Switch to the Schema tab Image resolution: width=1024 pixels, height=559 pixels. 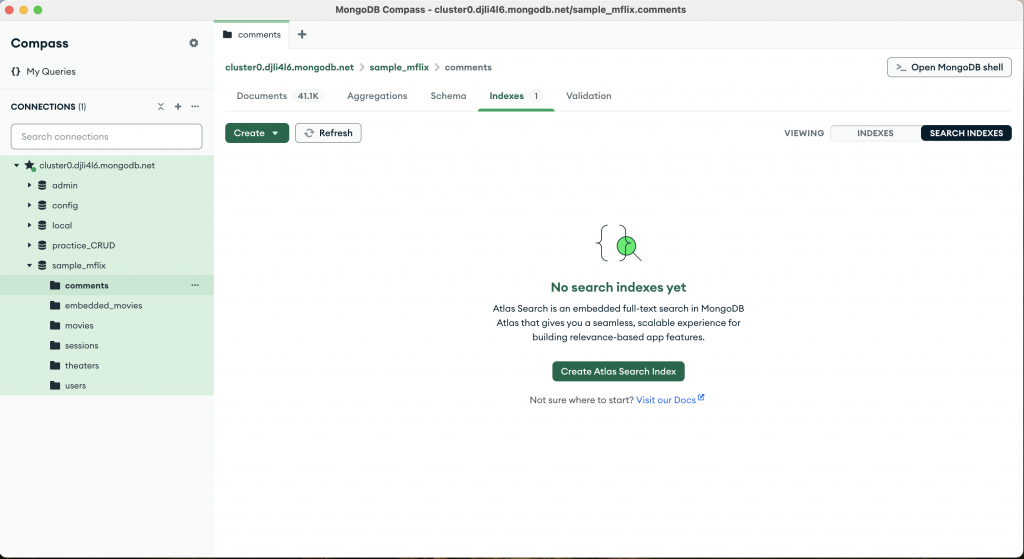(448, 96)
